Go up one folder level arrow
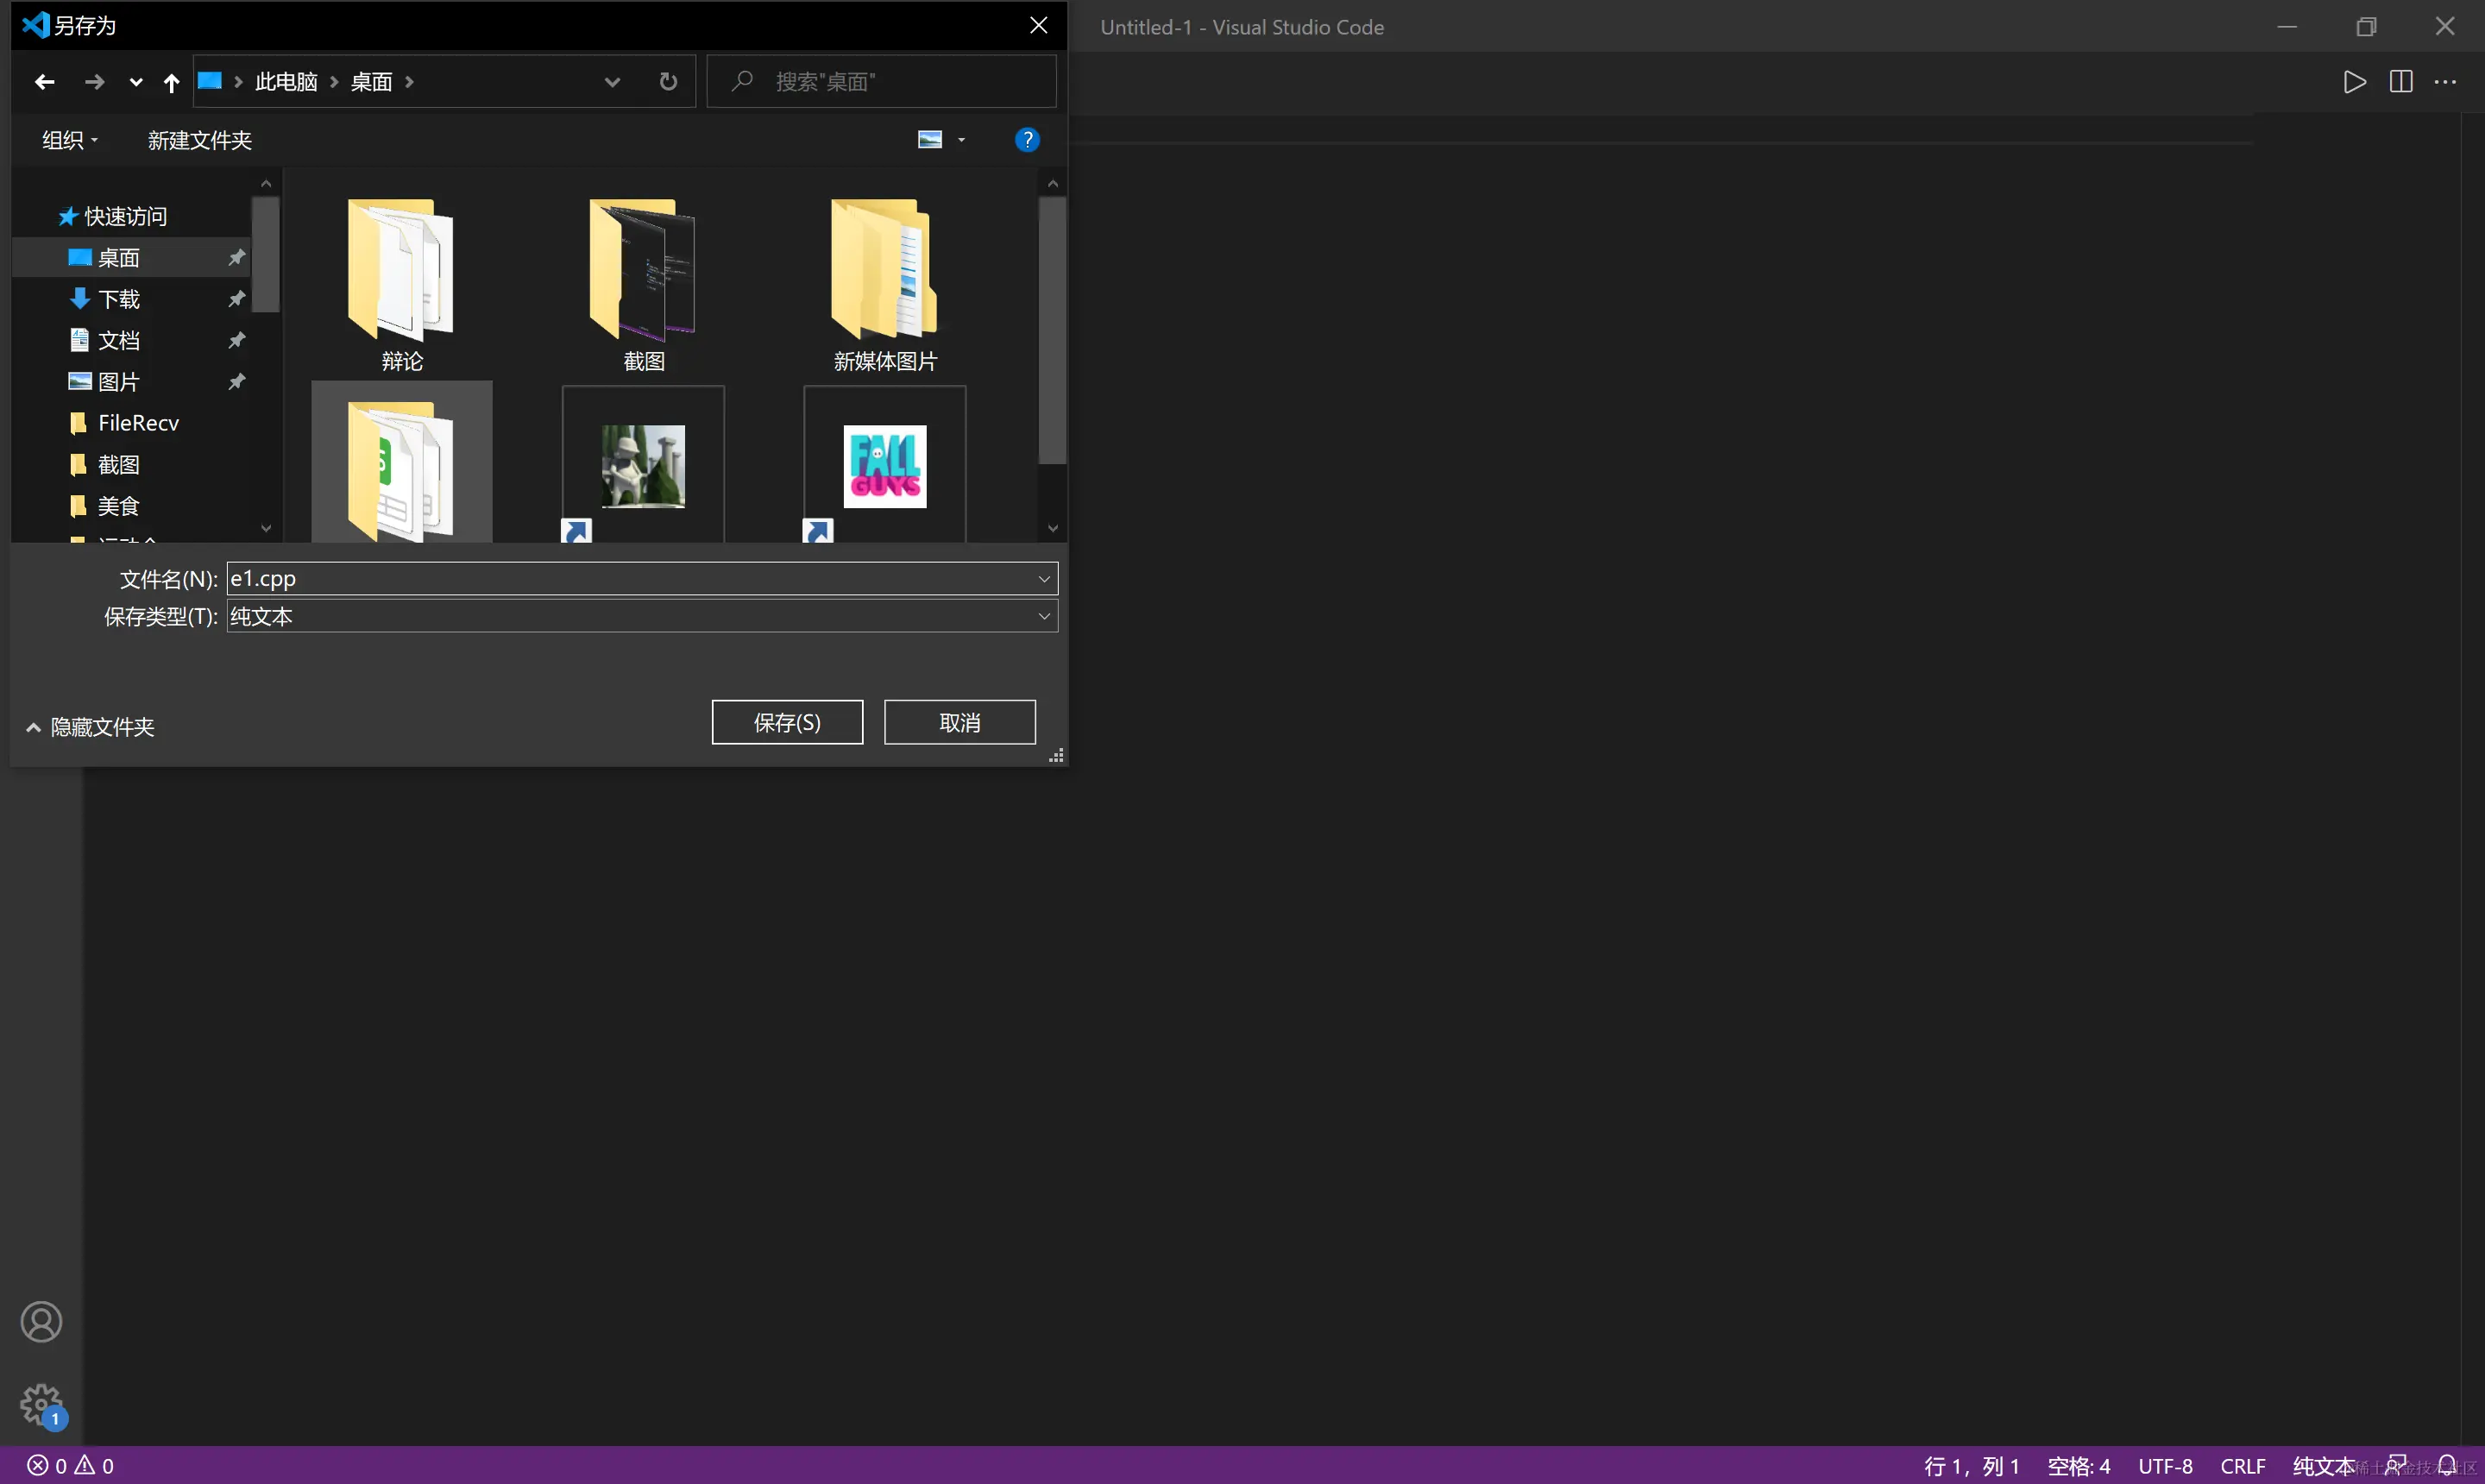The height and width of the screenshot is (1484, 2485). click(x=171, y=82)
